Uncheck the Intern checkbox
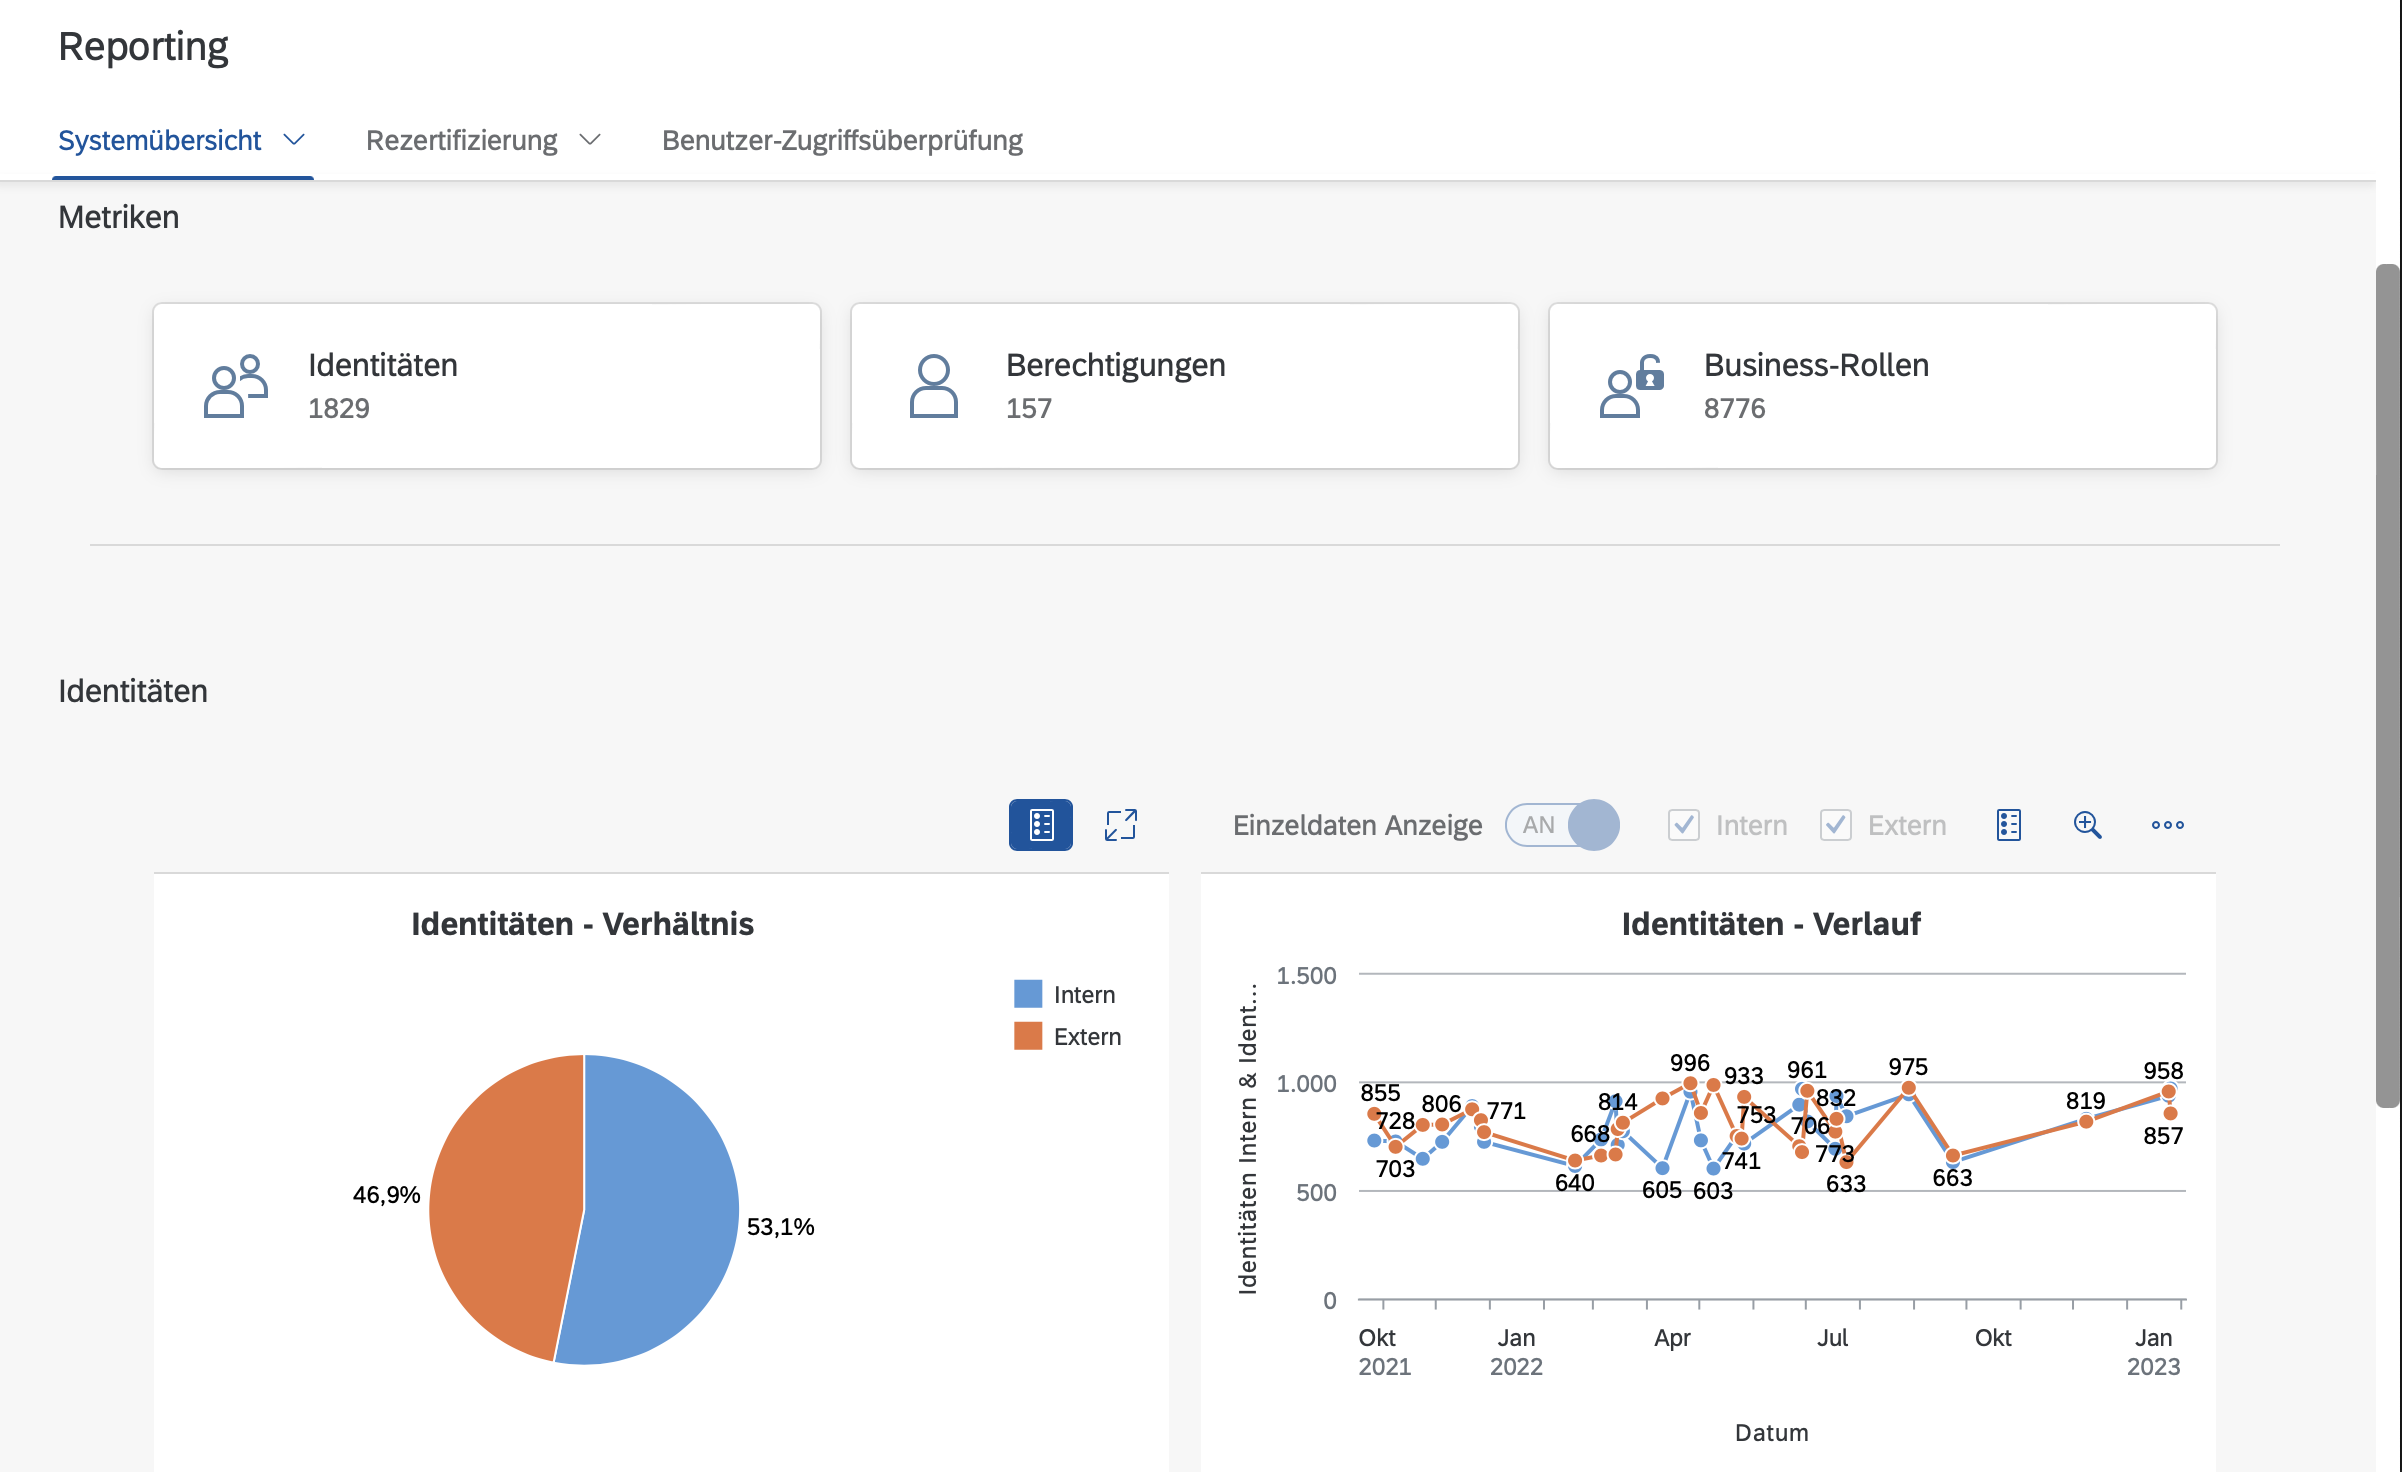Screen dimensions: 2402x1472 1684,825
